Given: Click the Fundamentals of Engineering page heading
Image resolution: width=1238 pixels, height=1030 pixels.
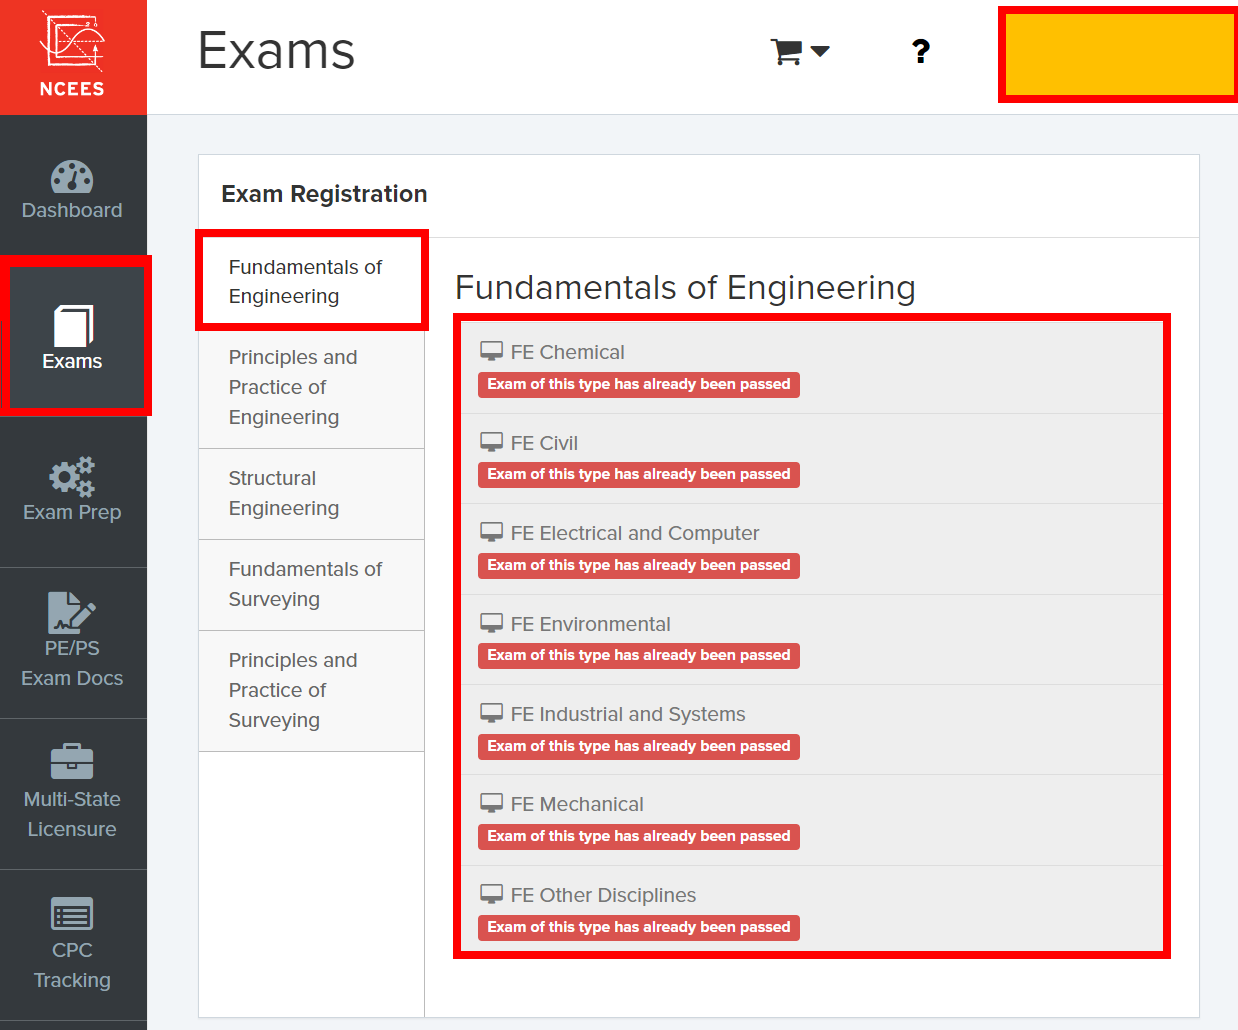Looking at the screenshot, I should click(685, 288).
